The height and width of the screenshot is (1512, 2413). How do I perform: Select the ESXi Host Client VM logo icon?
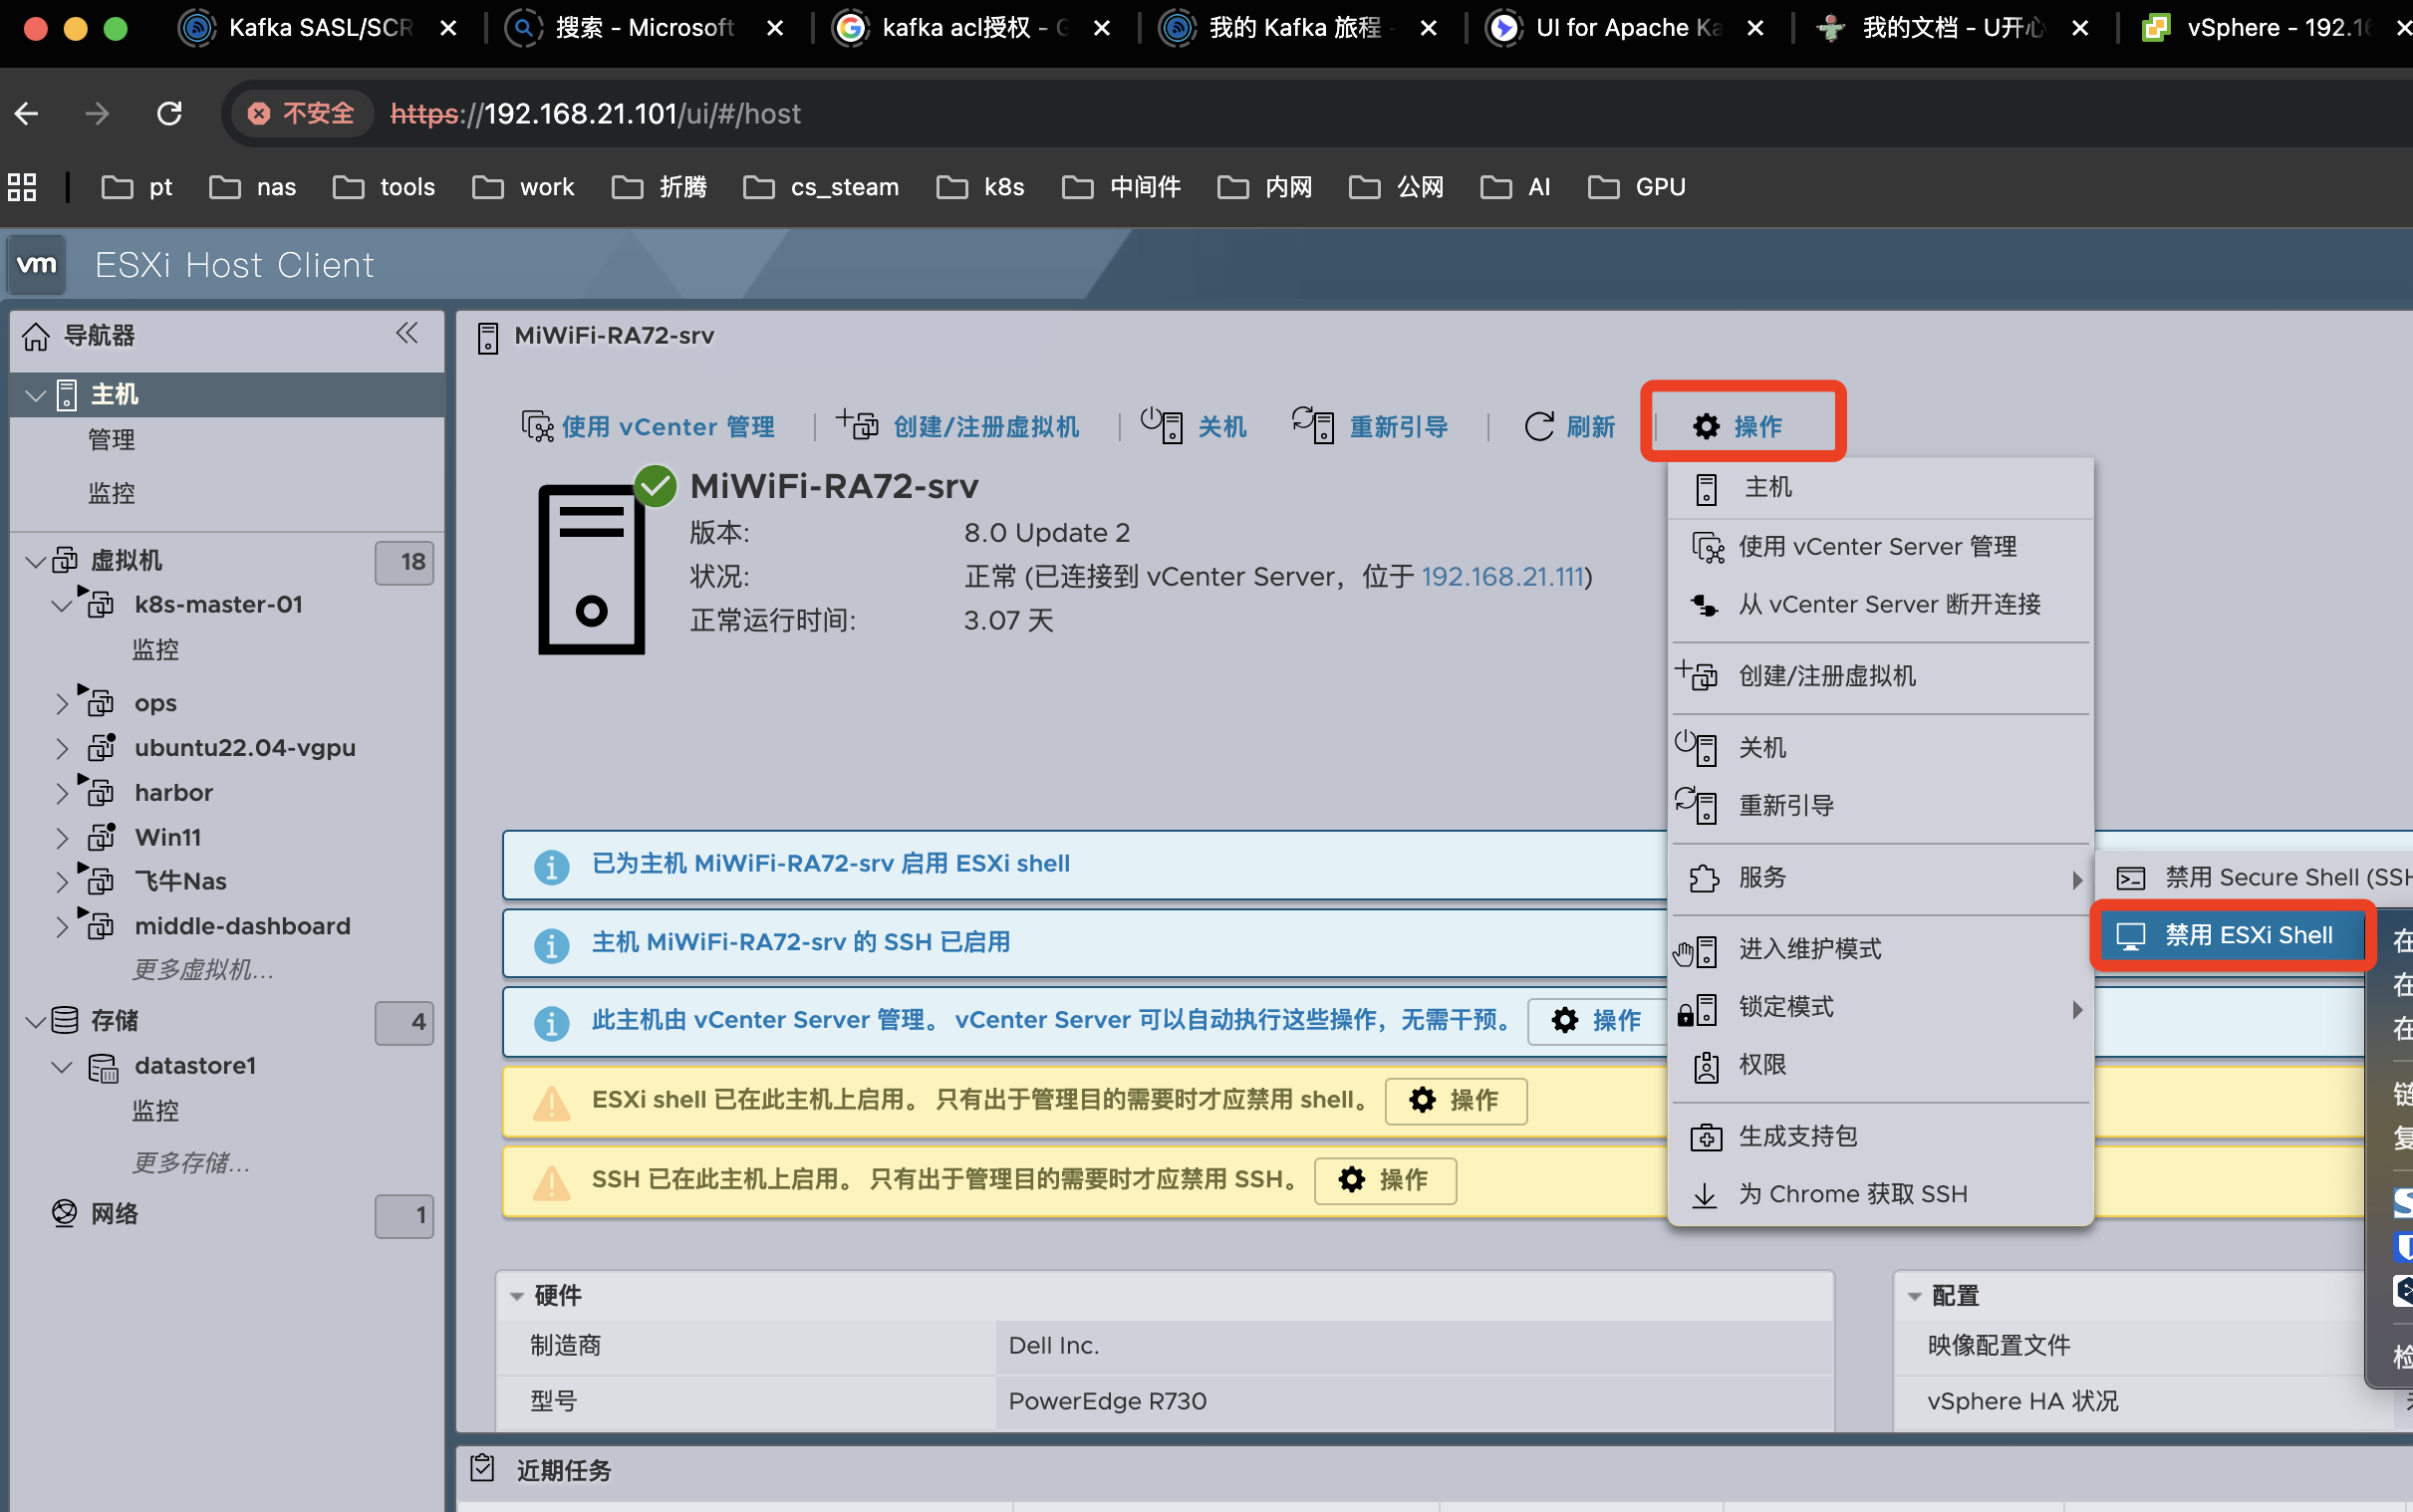(37, 264)
